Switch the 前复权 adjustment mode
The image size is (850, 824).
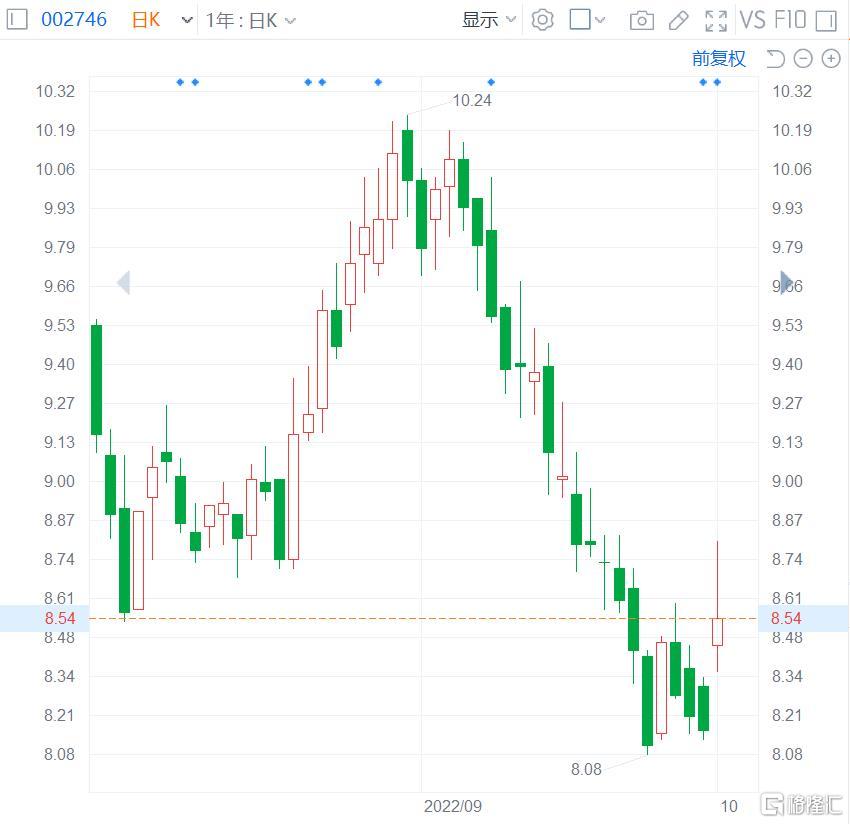click(x=718, y=59)
